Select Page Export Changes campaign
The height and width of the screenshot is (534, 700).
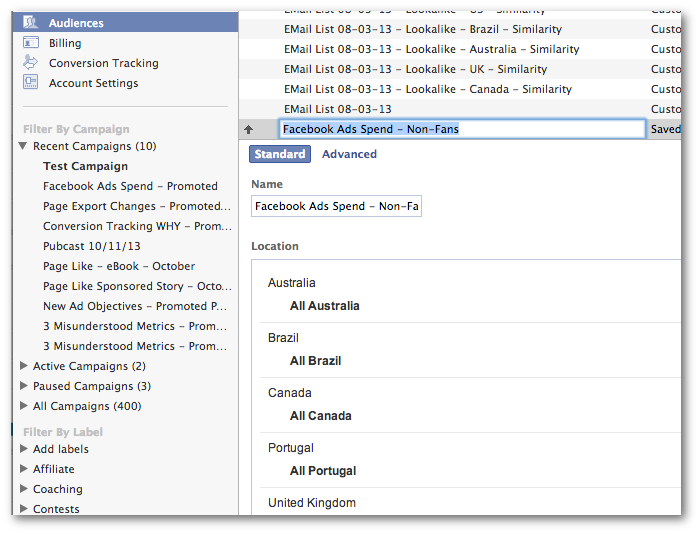coord(137,206)
